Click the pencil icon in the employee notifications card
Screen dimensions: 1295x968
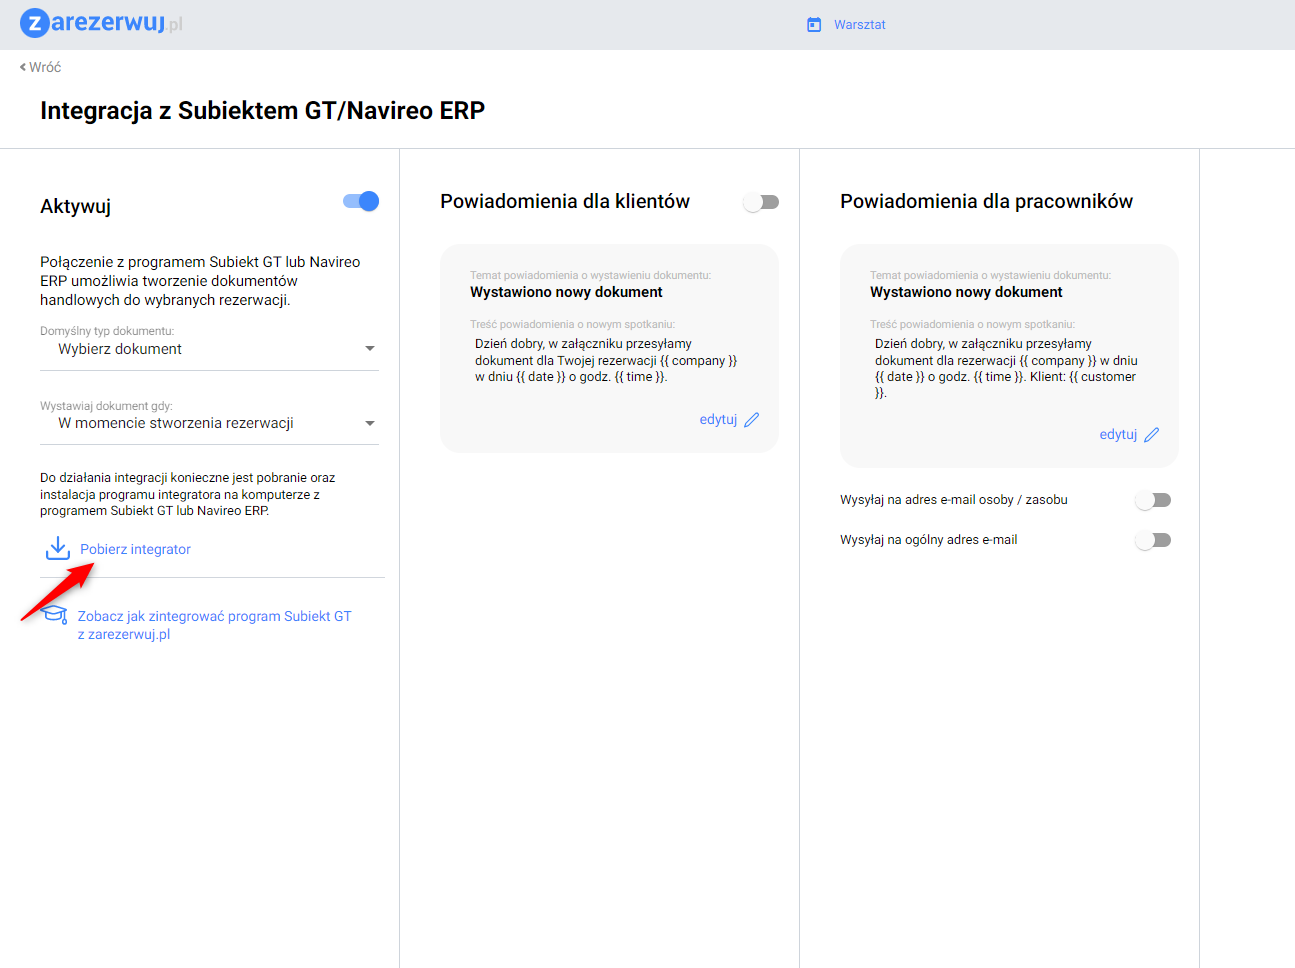[1152, 435]
